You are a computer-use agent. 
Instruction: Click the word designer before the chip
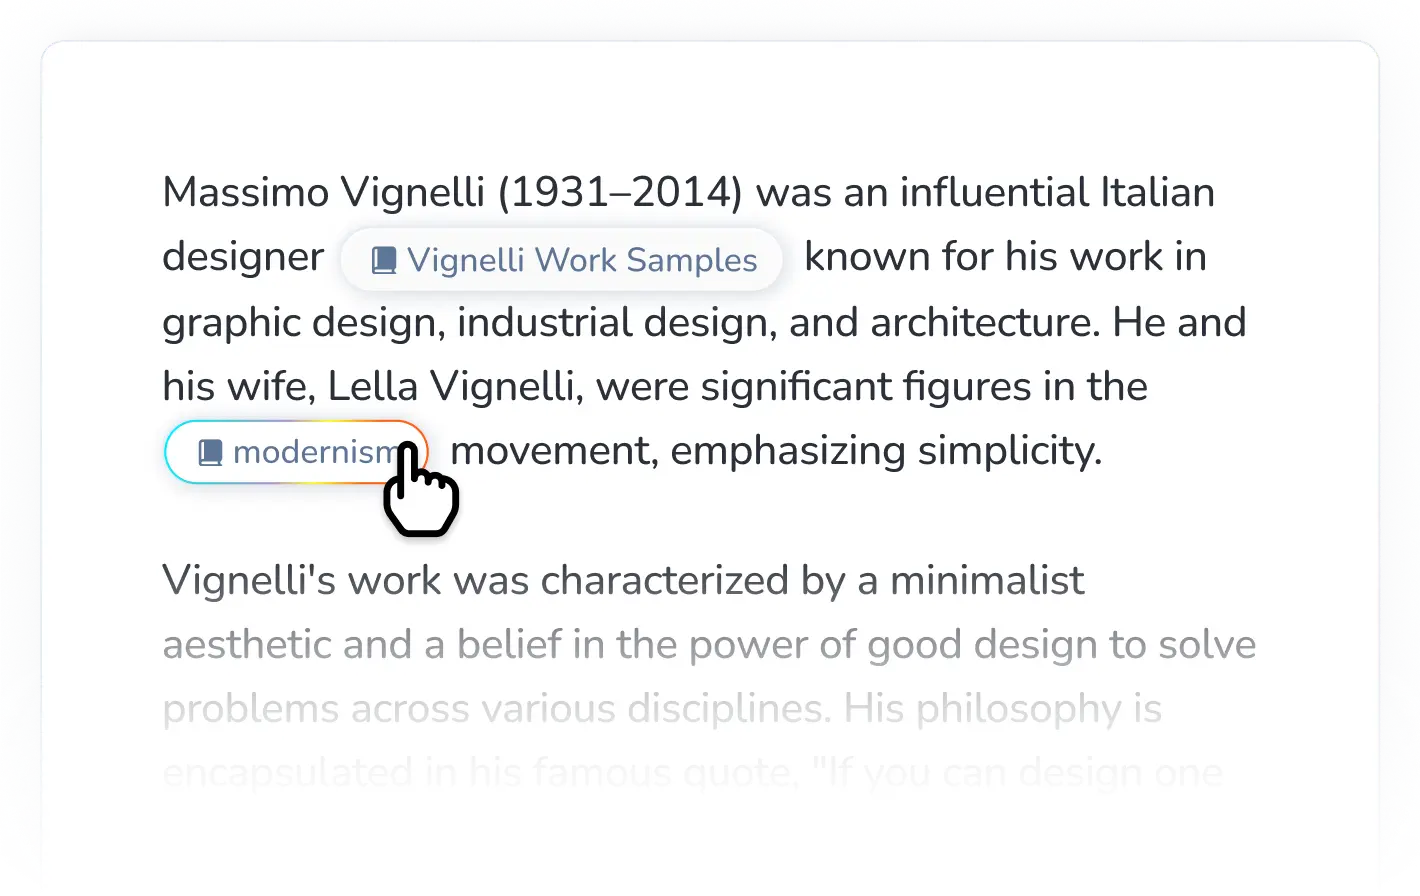243,258
